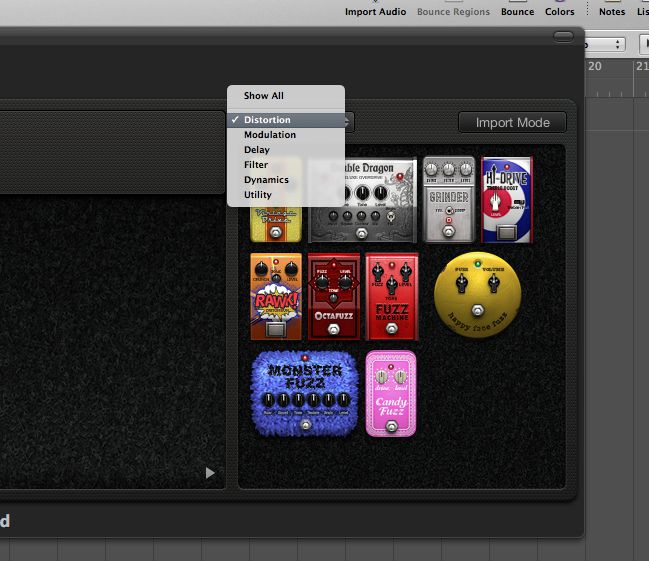The image size is (649, 561).
Task: Toggle Happy Face Fuzz footswitch
Action: click(478, 310)
